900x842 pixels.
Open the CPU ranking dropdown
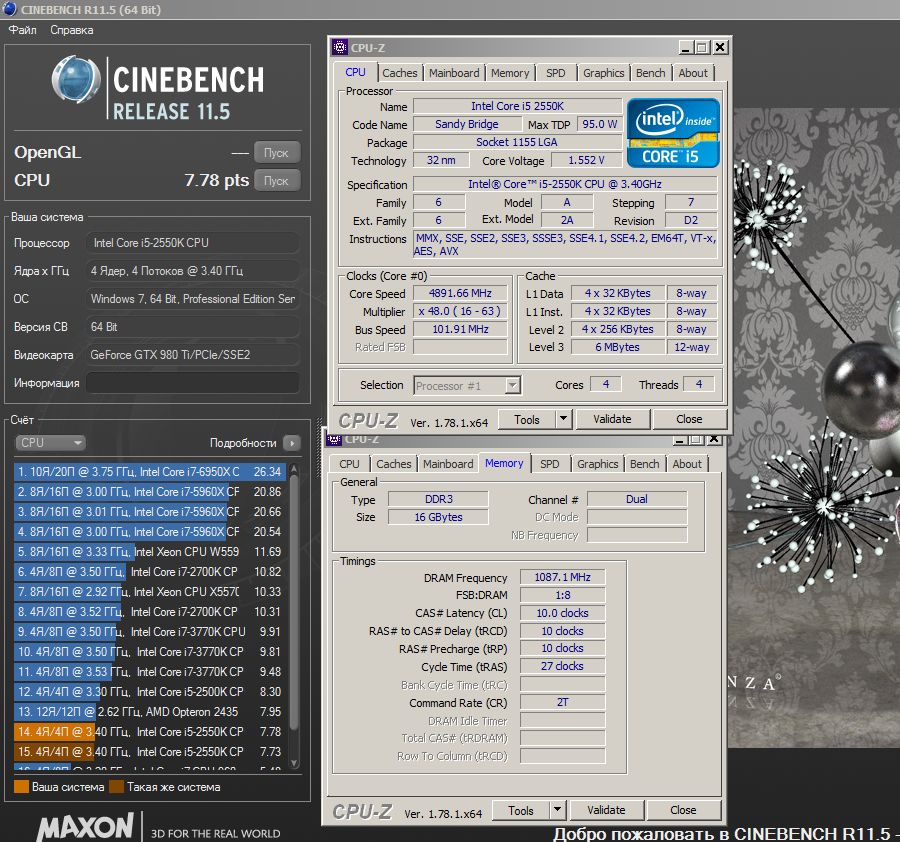(50, 443)
